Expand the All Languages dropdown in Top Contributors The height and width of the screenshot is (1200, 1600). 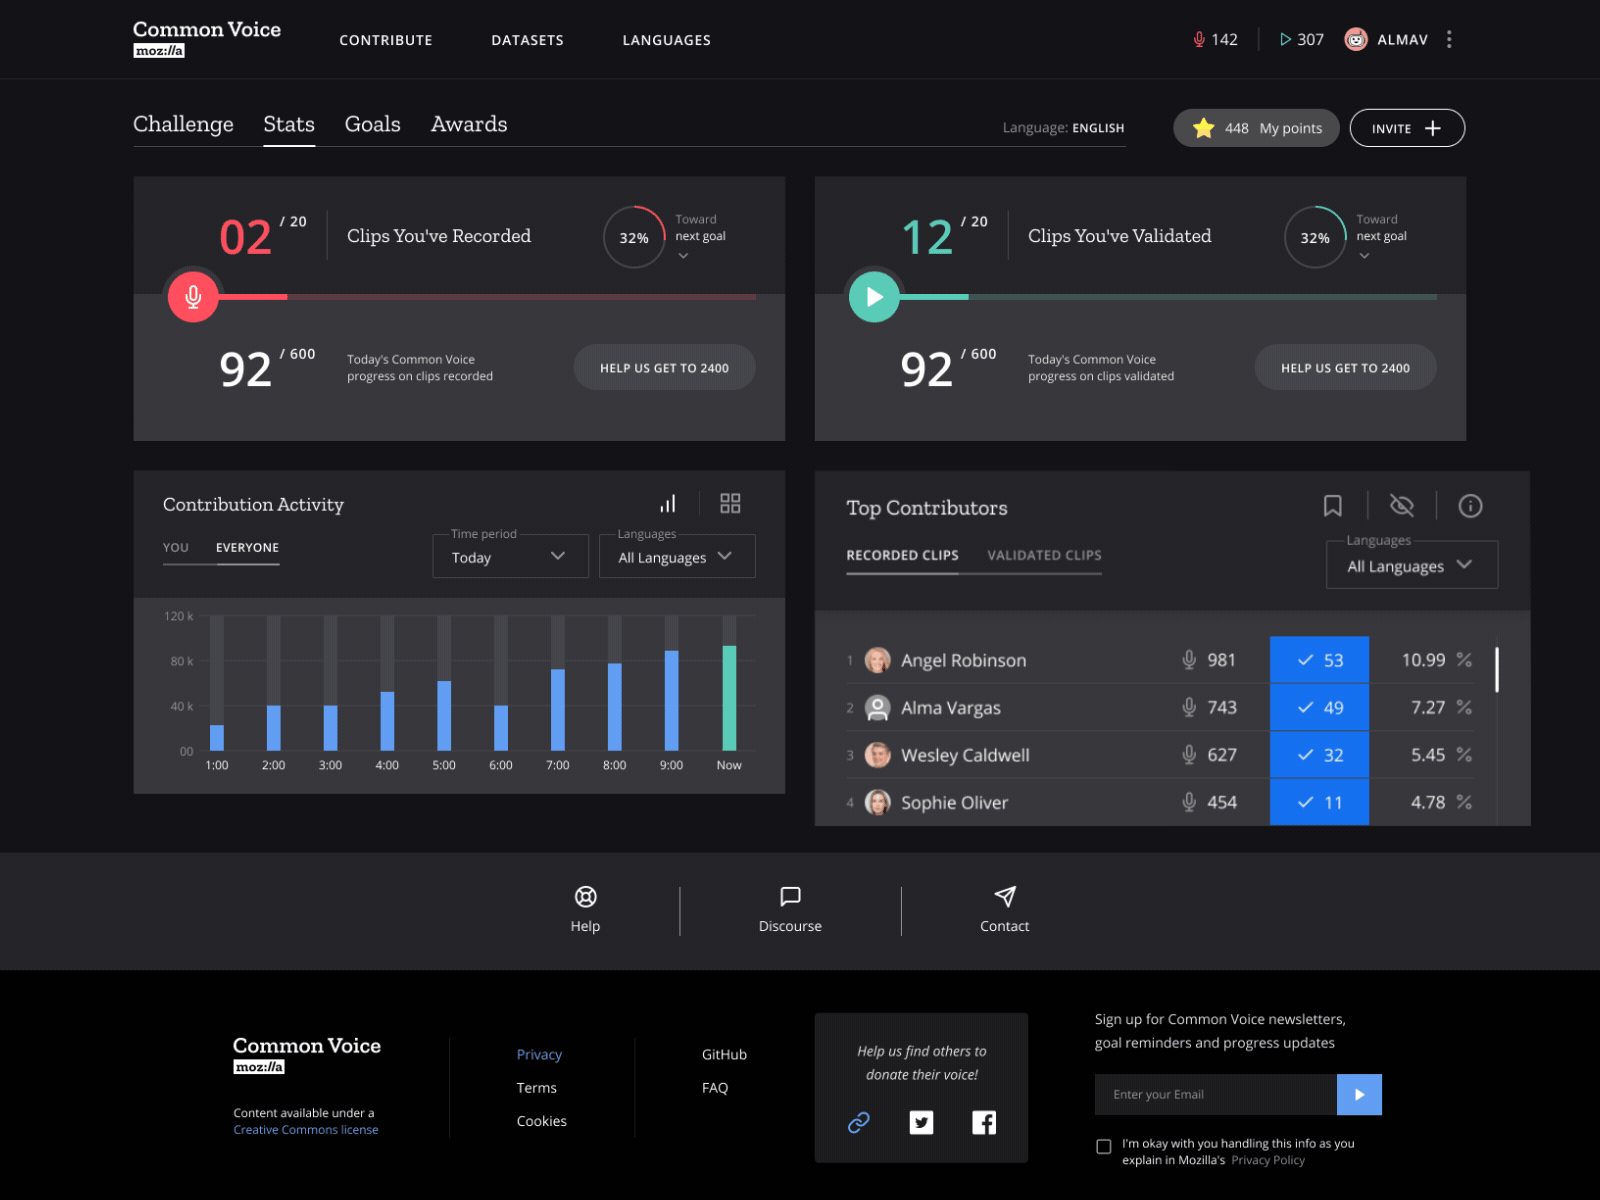click(x=1411, y=564)
